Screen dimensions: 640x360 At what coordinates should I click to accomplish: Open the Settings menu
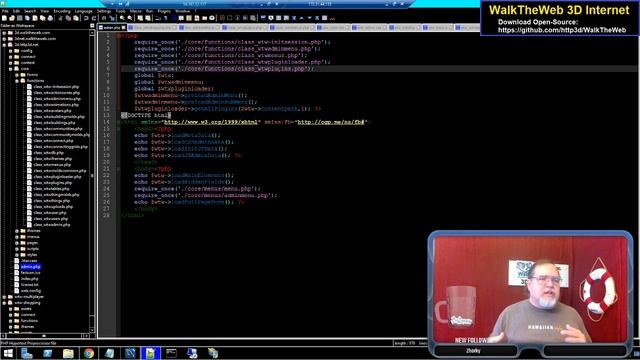(x=104, y=11)
